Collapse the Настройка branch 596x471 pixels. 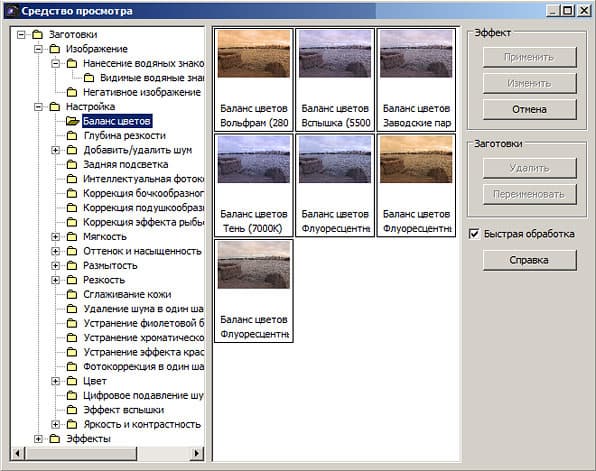click(38, 107)
